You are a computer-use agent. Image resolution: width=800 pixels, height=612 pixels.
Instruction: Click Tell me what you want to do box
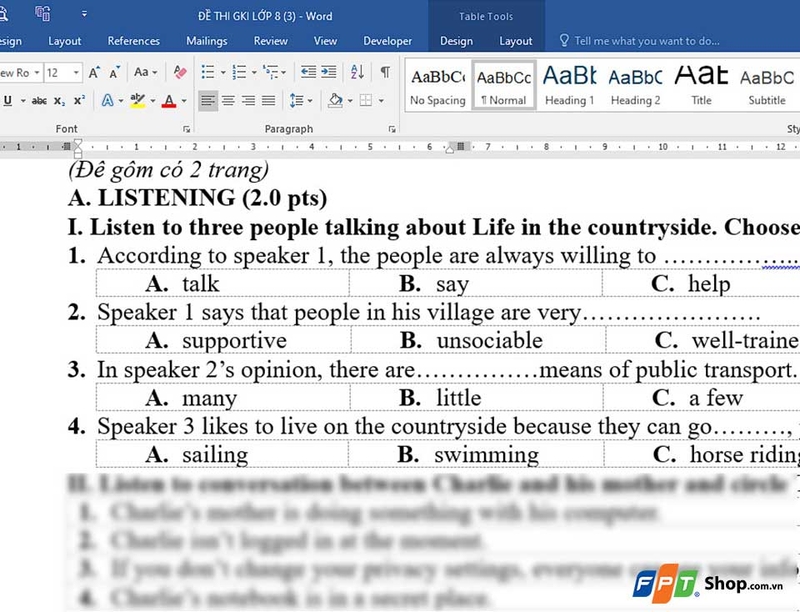640,41
